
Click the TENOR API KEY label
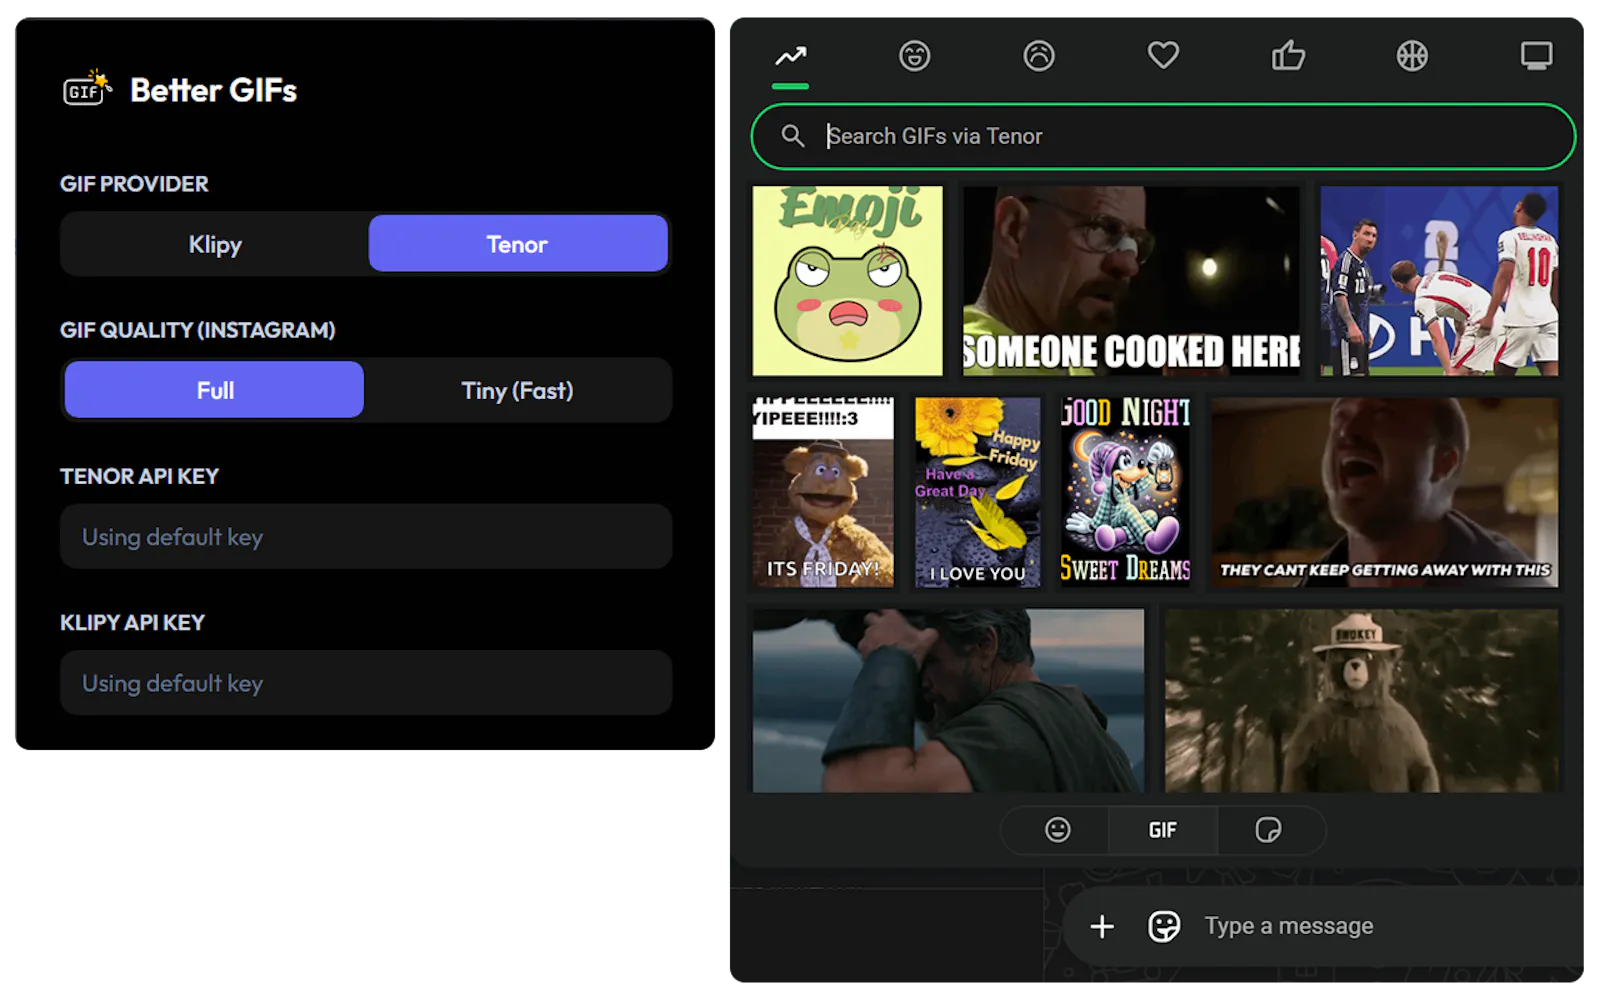tap(139, 476)
